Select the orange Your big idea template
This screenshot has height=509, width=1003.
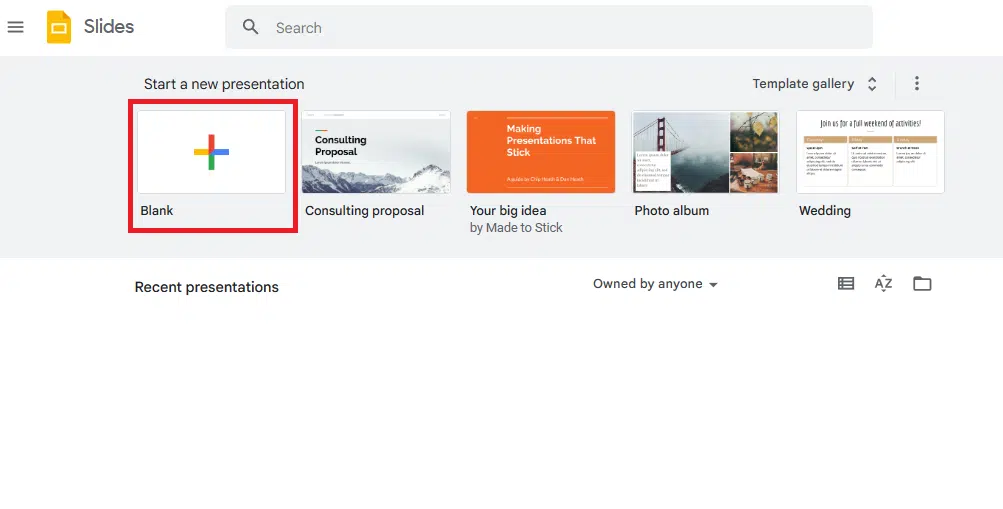(540, 152)
